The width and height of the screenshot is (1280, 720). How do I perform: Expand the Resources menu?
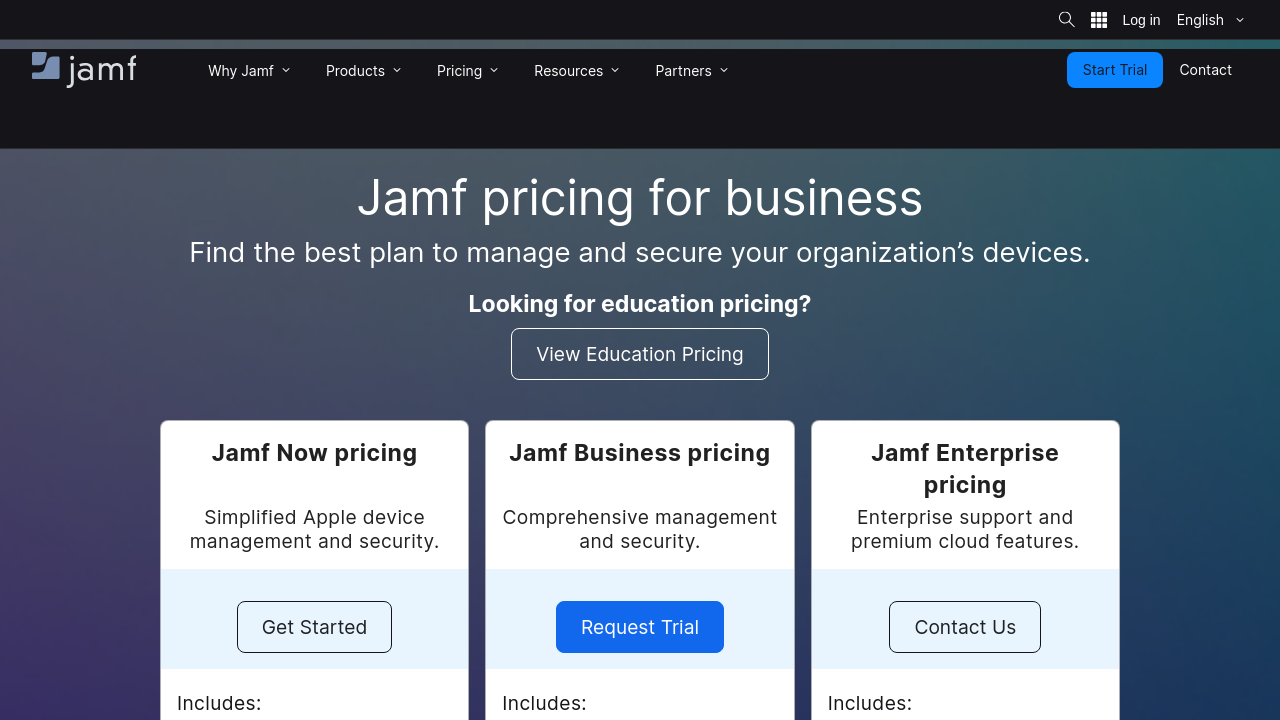pos(577,71)
